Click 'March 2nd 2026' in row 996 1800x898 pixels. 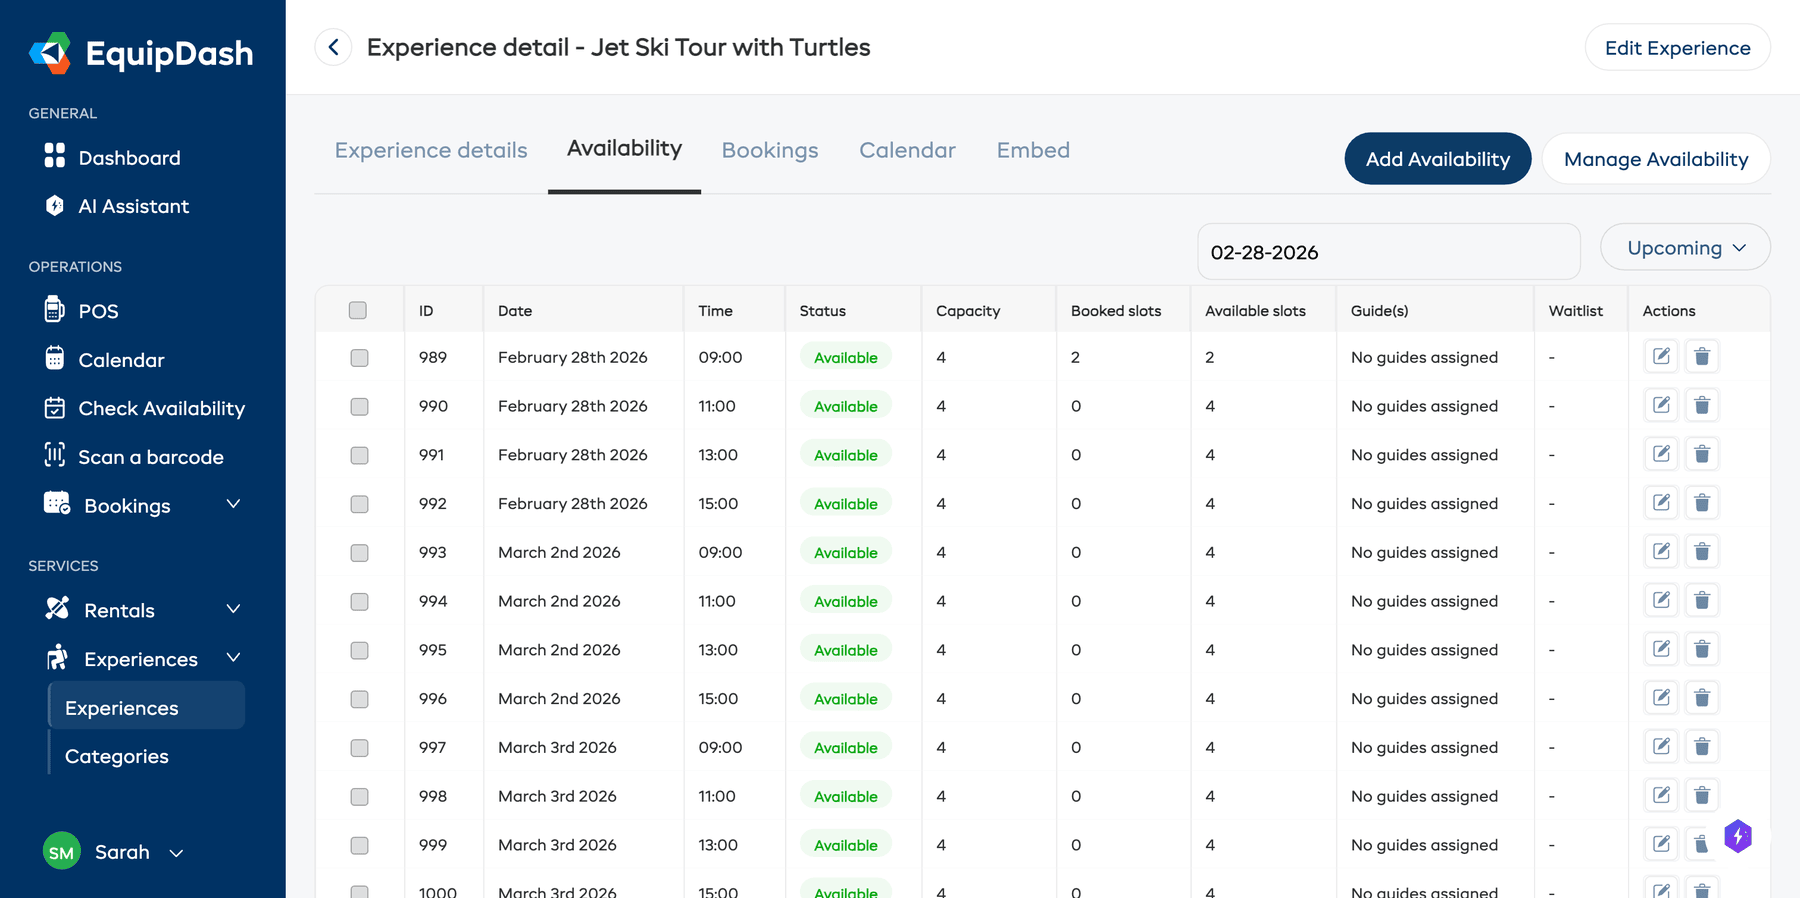[x=559, y=698]
